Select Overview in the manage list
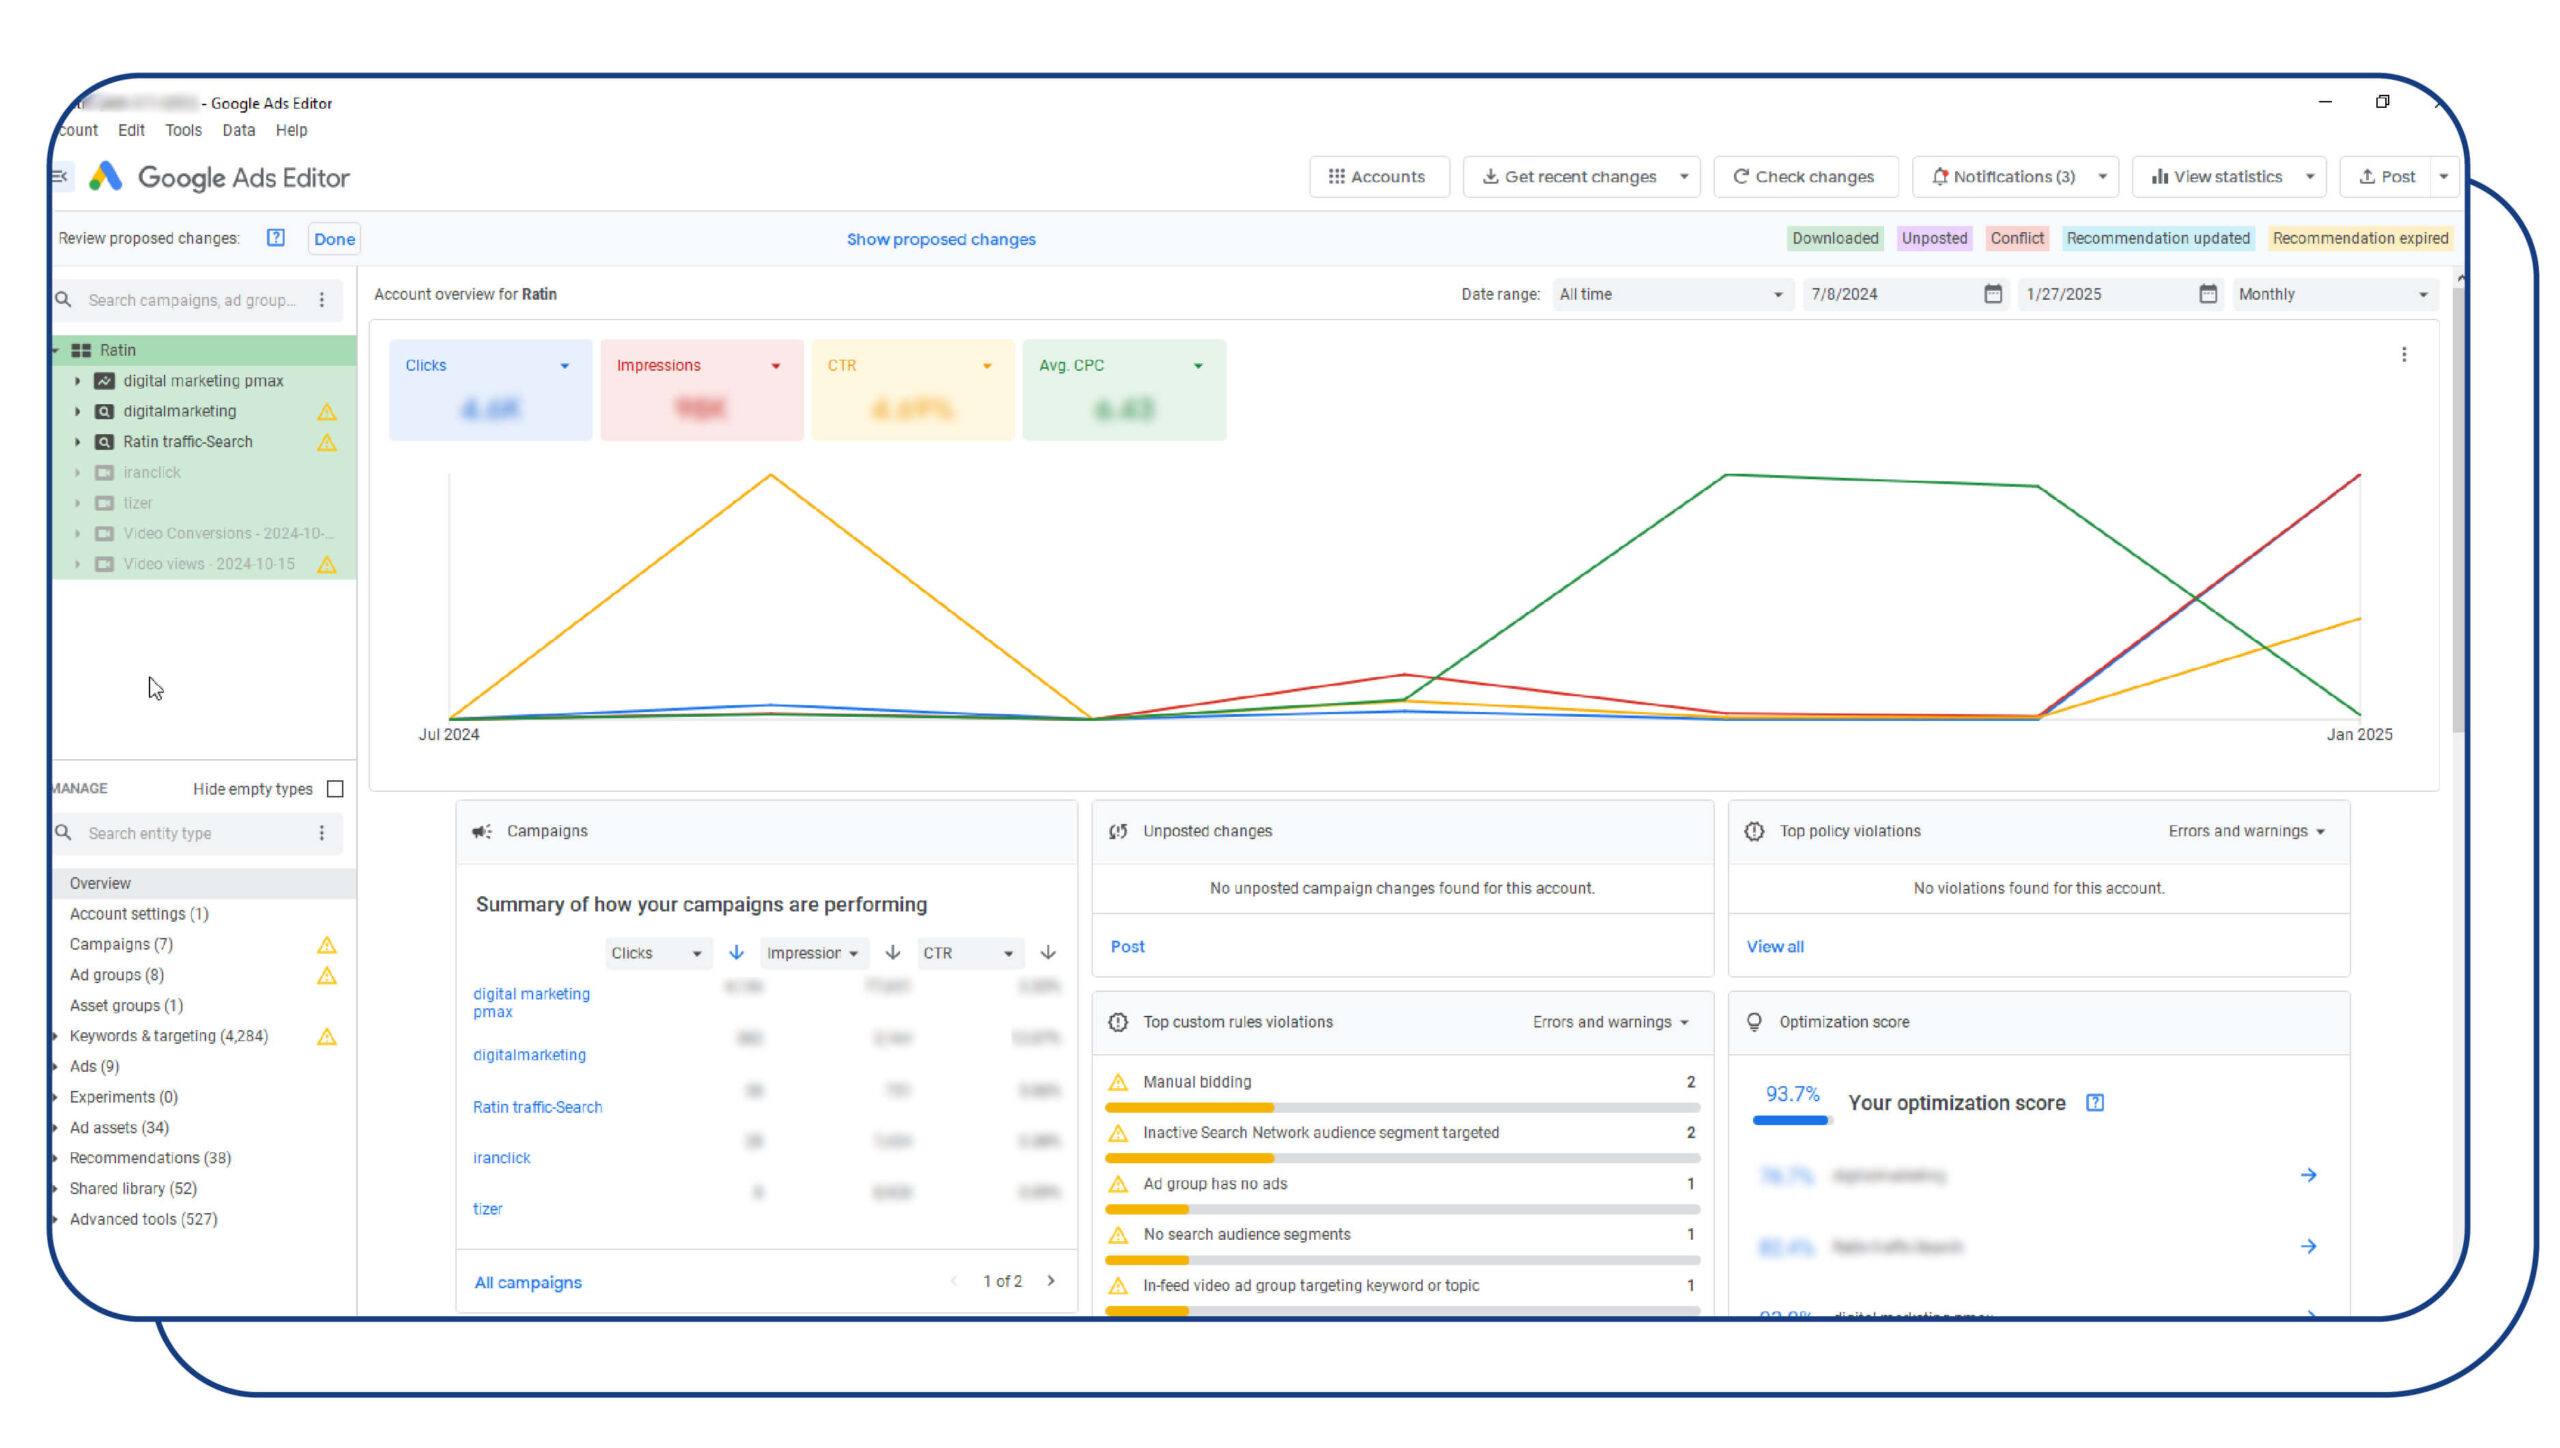 [204, 883]
